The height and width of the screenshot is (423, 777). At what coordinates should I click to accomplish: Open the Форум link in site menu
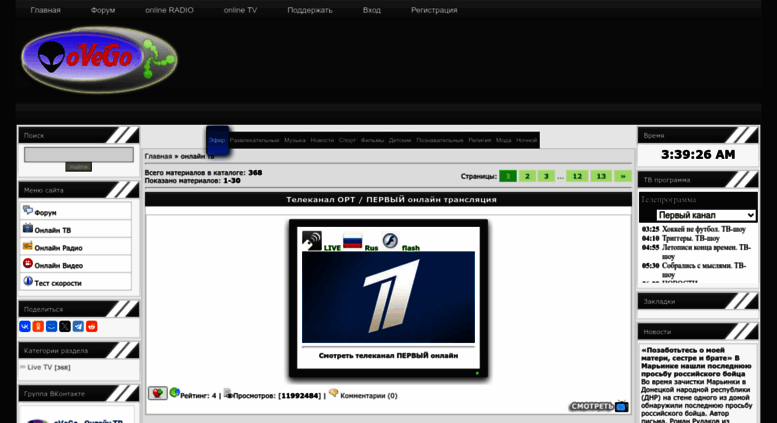tap(46, 212)
